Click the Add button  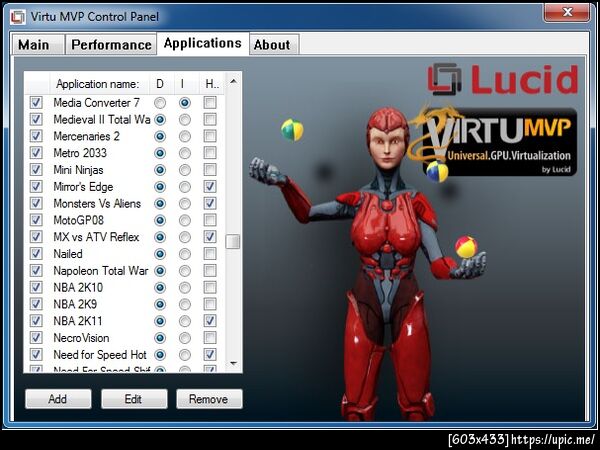coord(58,399)
